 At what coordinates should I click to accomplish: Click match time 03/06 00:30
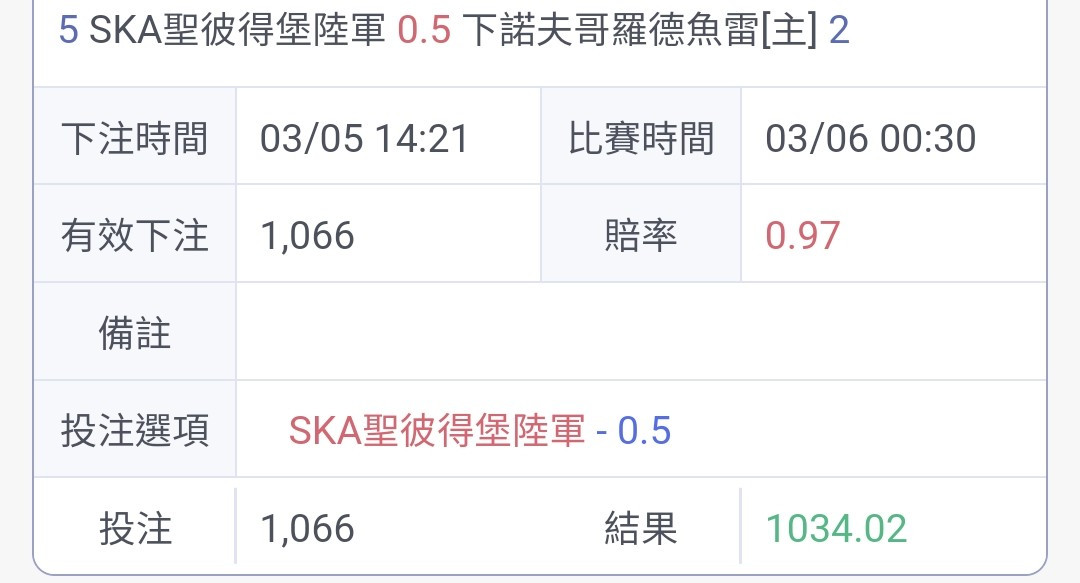tap(871, 138)
